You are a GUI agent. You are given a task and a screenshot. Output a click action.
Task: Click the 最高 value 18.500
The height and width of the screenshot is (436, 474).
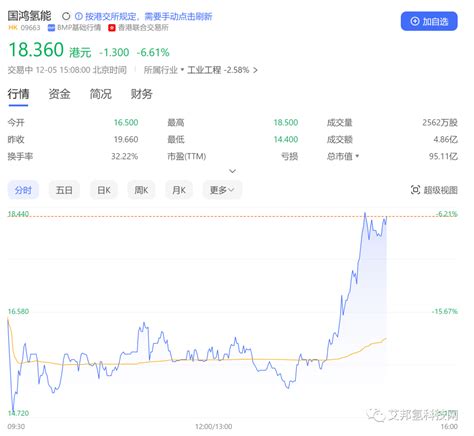coord(286,122)
